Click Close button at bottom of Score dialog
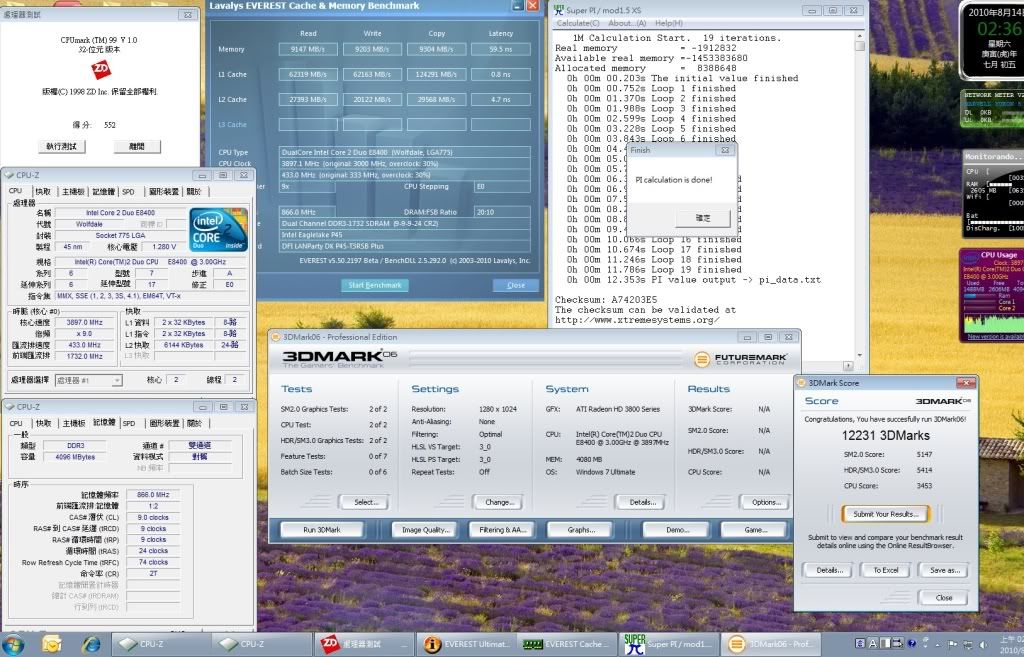 pos(943,598)
